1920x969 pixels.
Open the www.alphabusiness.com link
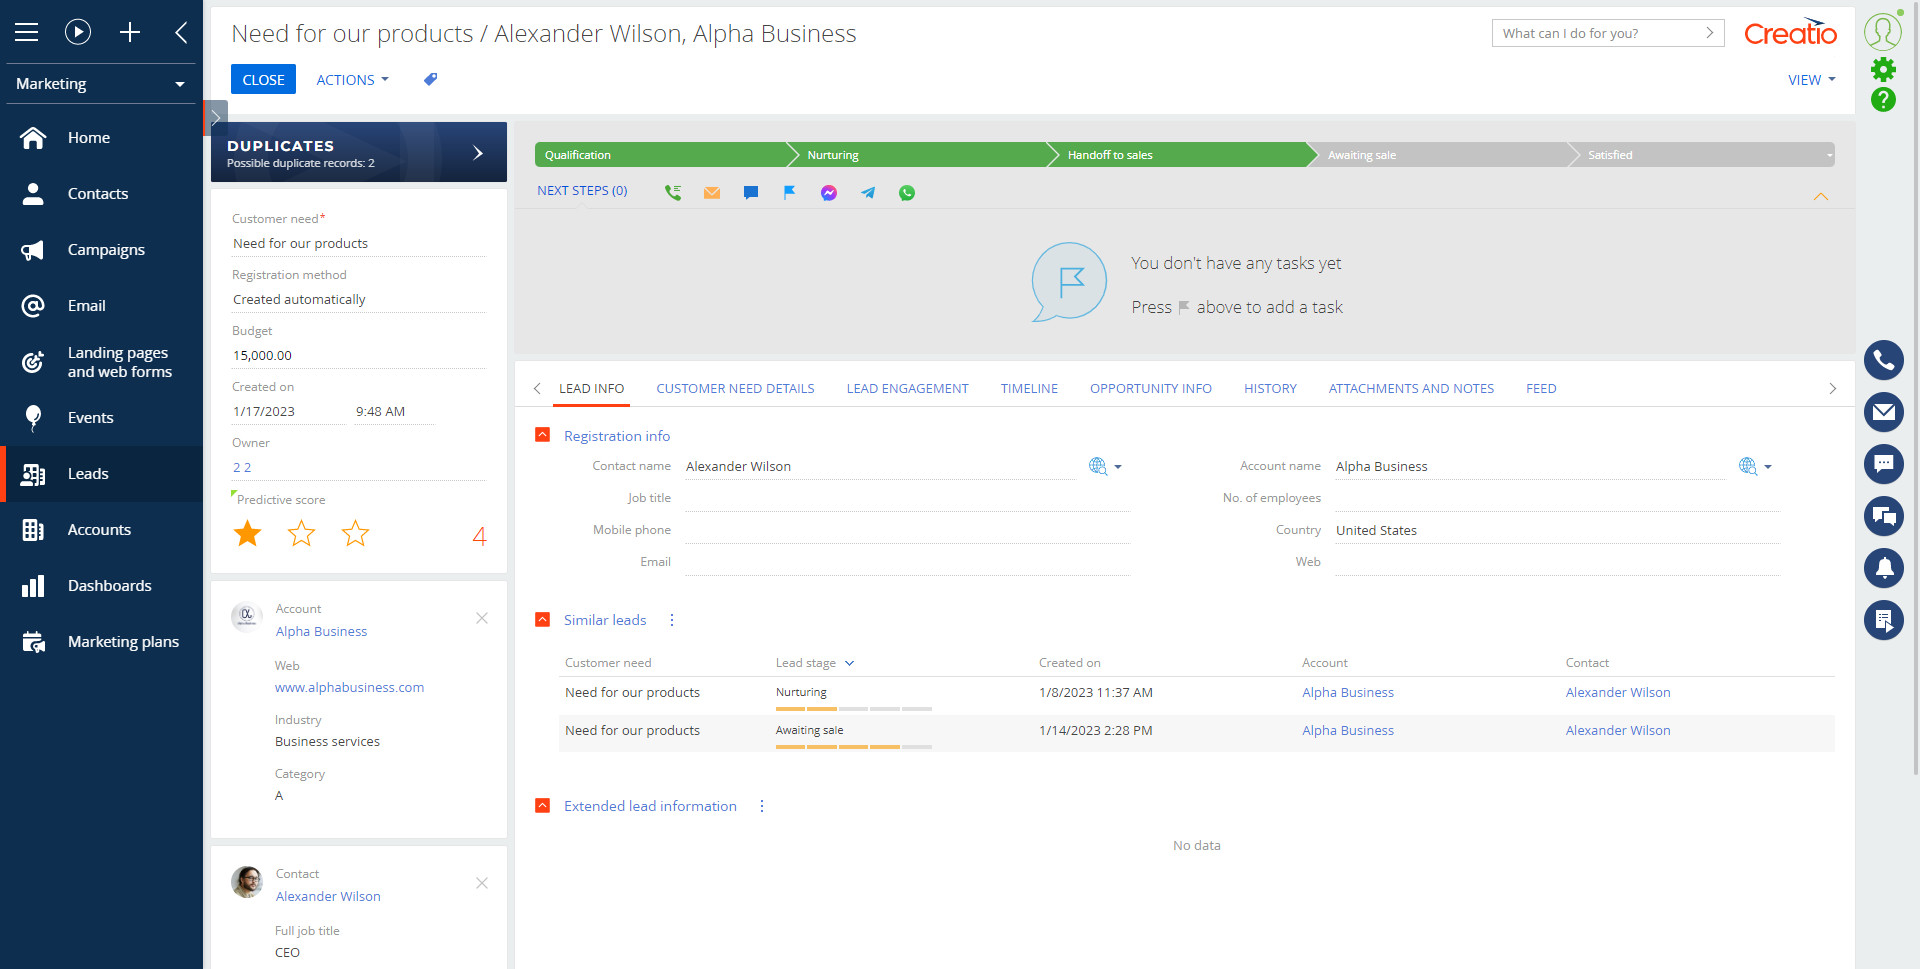[349, 688]
